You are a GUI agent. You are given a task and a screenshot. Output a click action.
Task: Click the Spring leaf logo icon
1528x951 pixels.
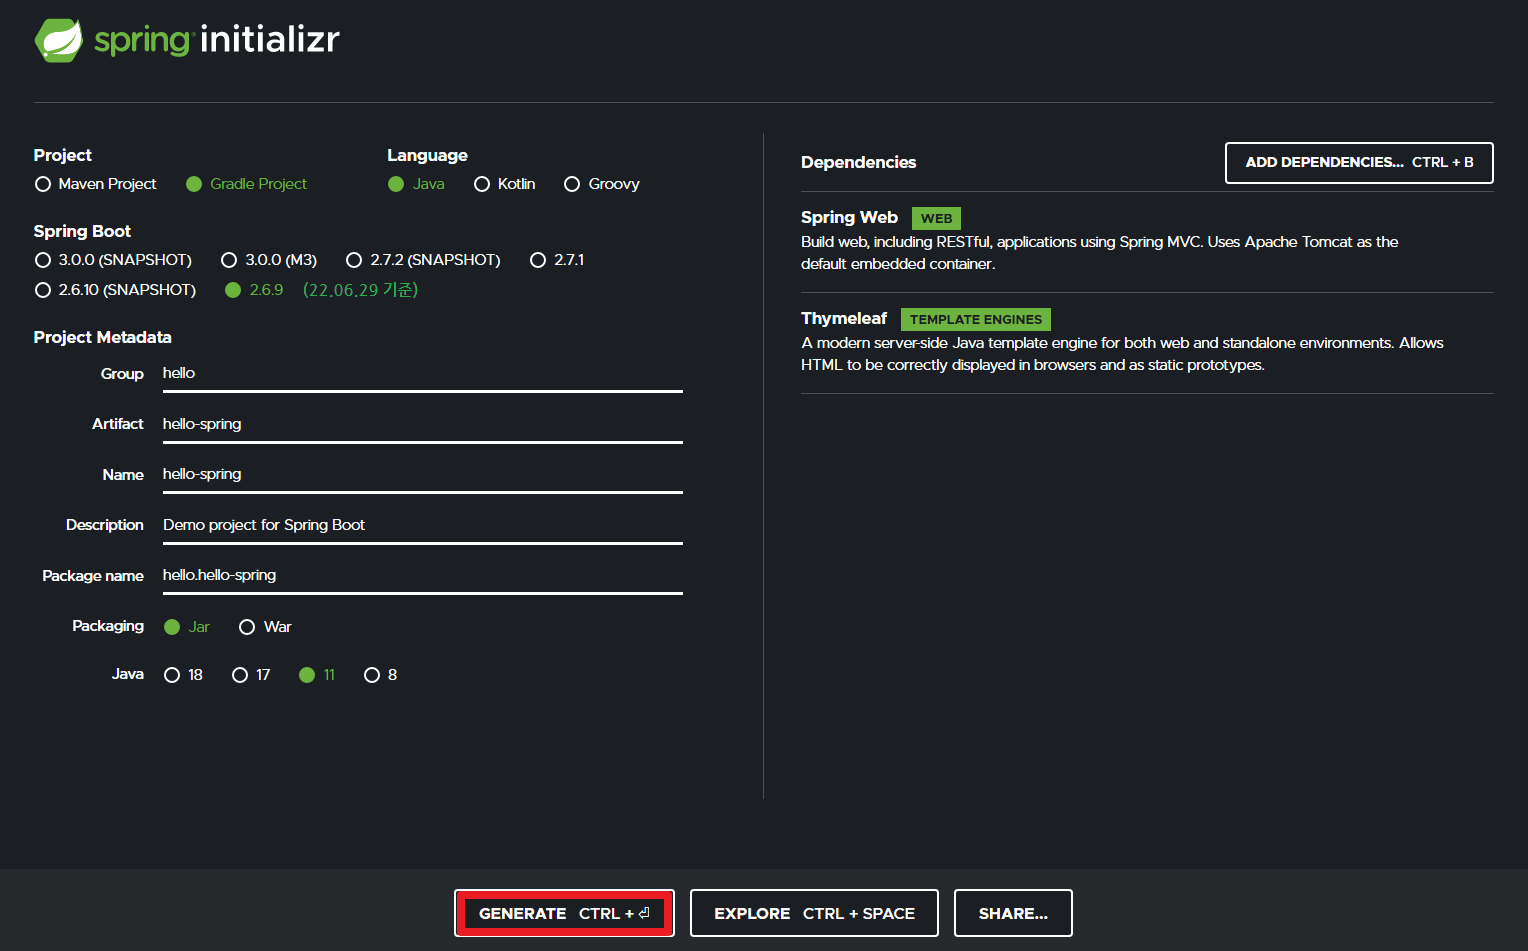(59, 40)
